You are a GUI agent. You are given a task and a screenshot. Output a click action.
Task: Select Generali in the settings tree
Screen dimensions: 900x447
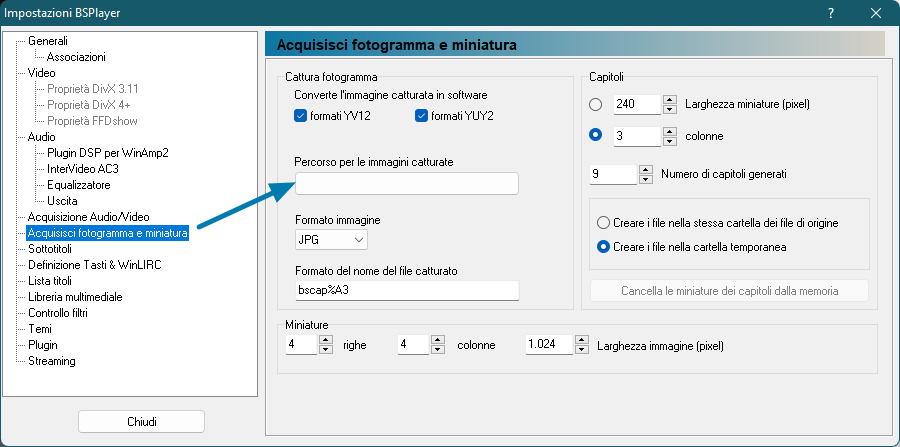pyautogui.click(x=48, y=41)
